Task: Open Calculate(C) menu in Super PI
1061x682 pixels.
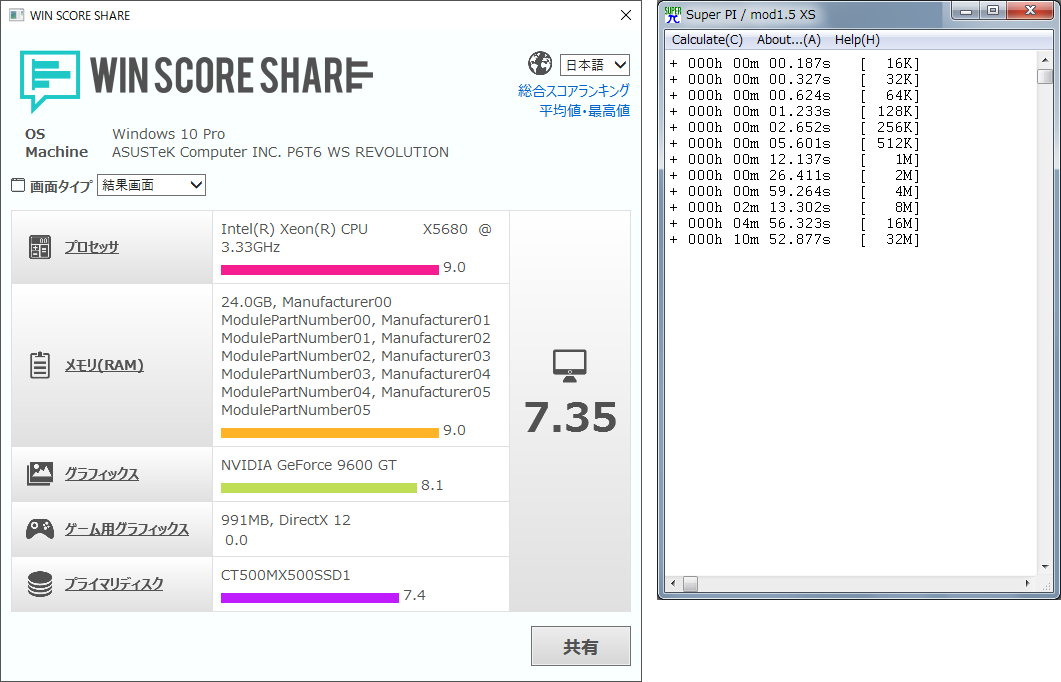Action: (707, 40)
